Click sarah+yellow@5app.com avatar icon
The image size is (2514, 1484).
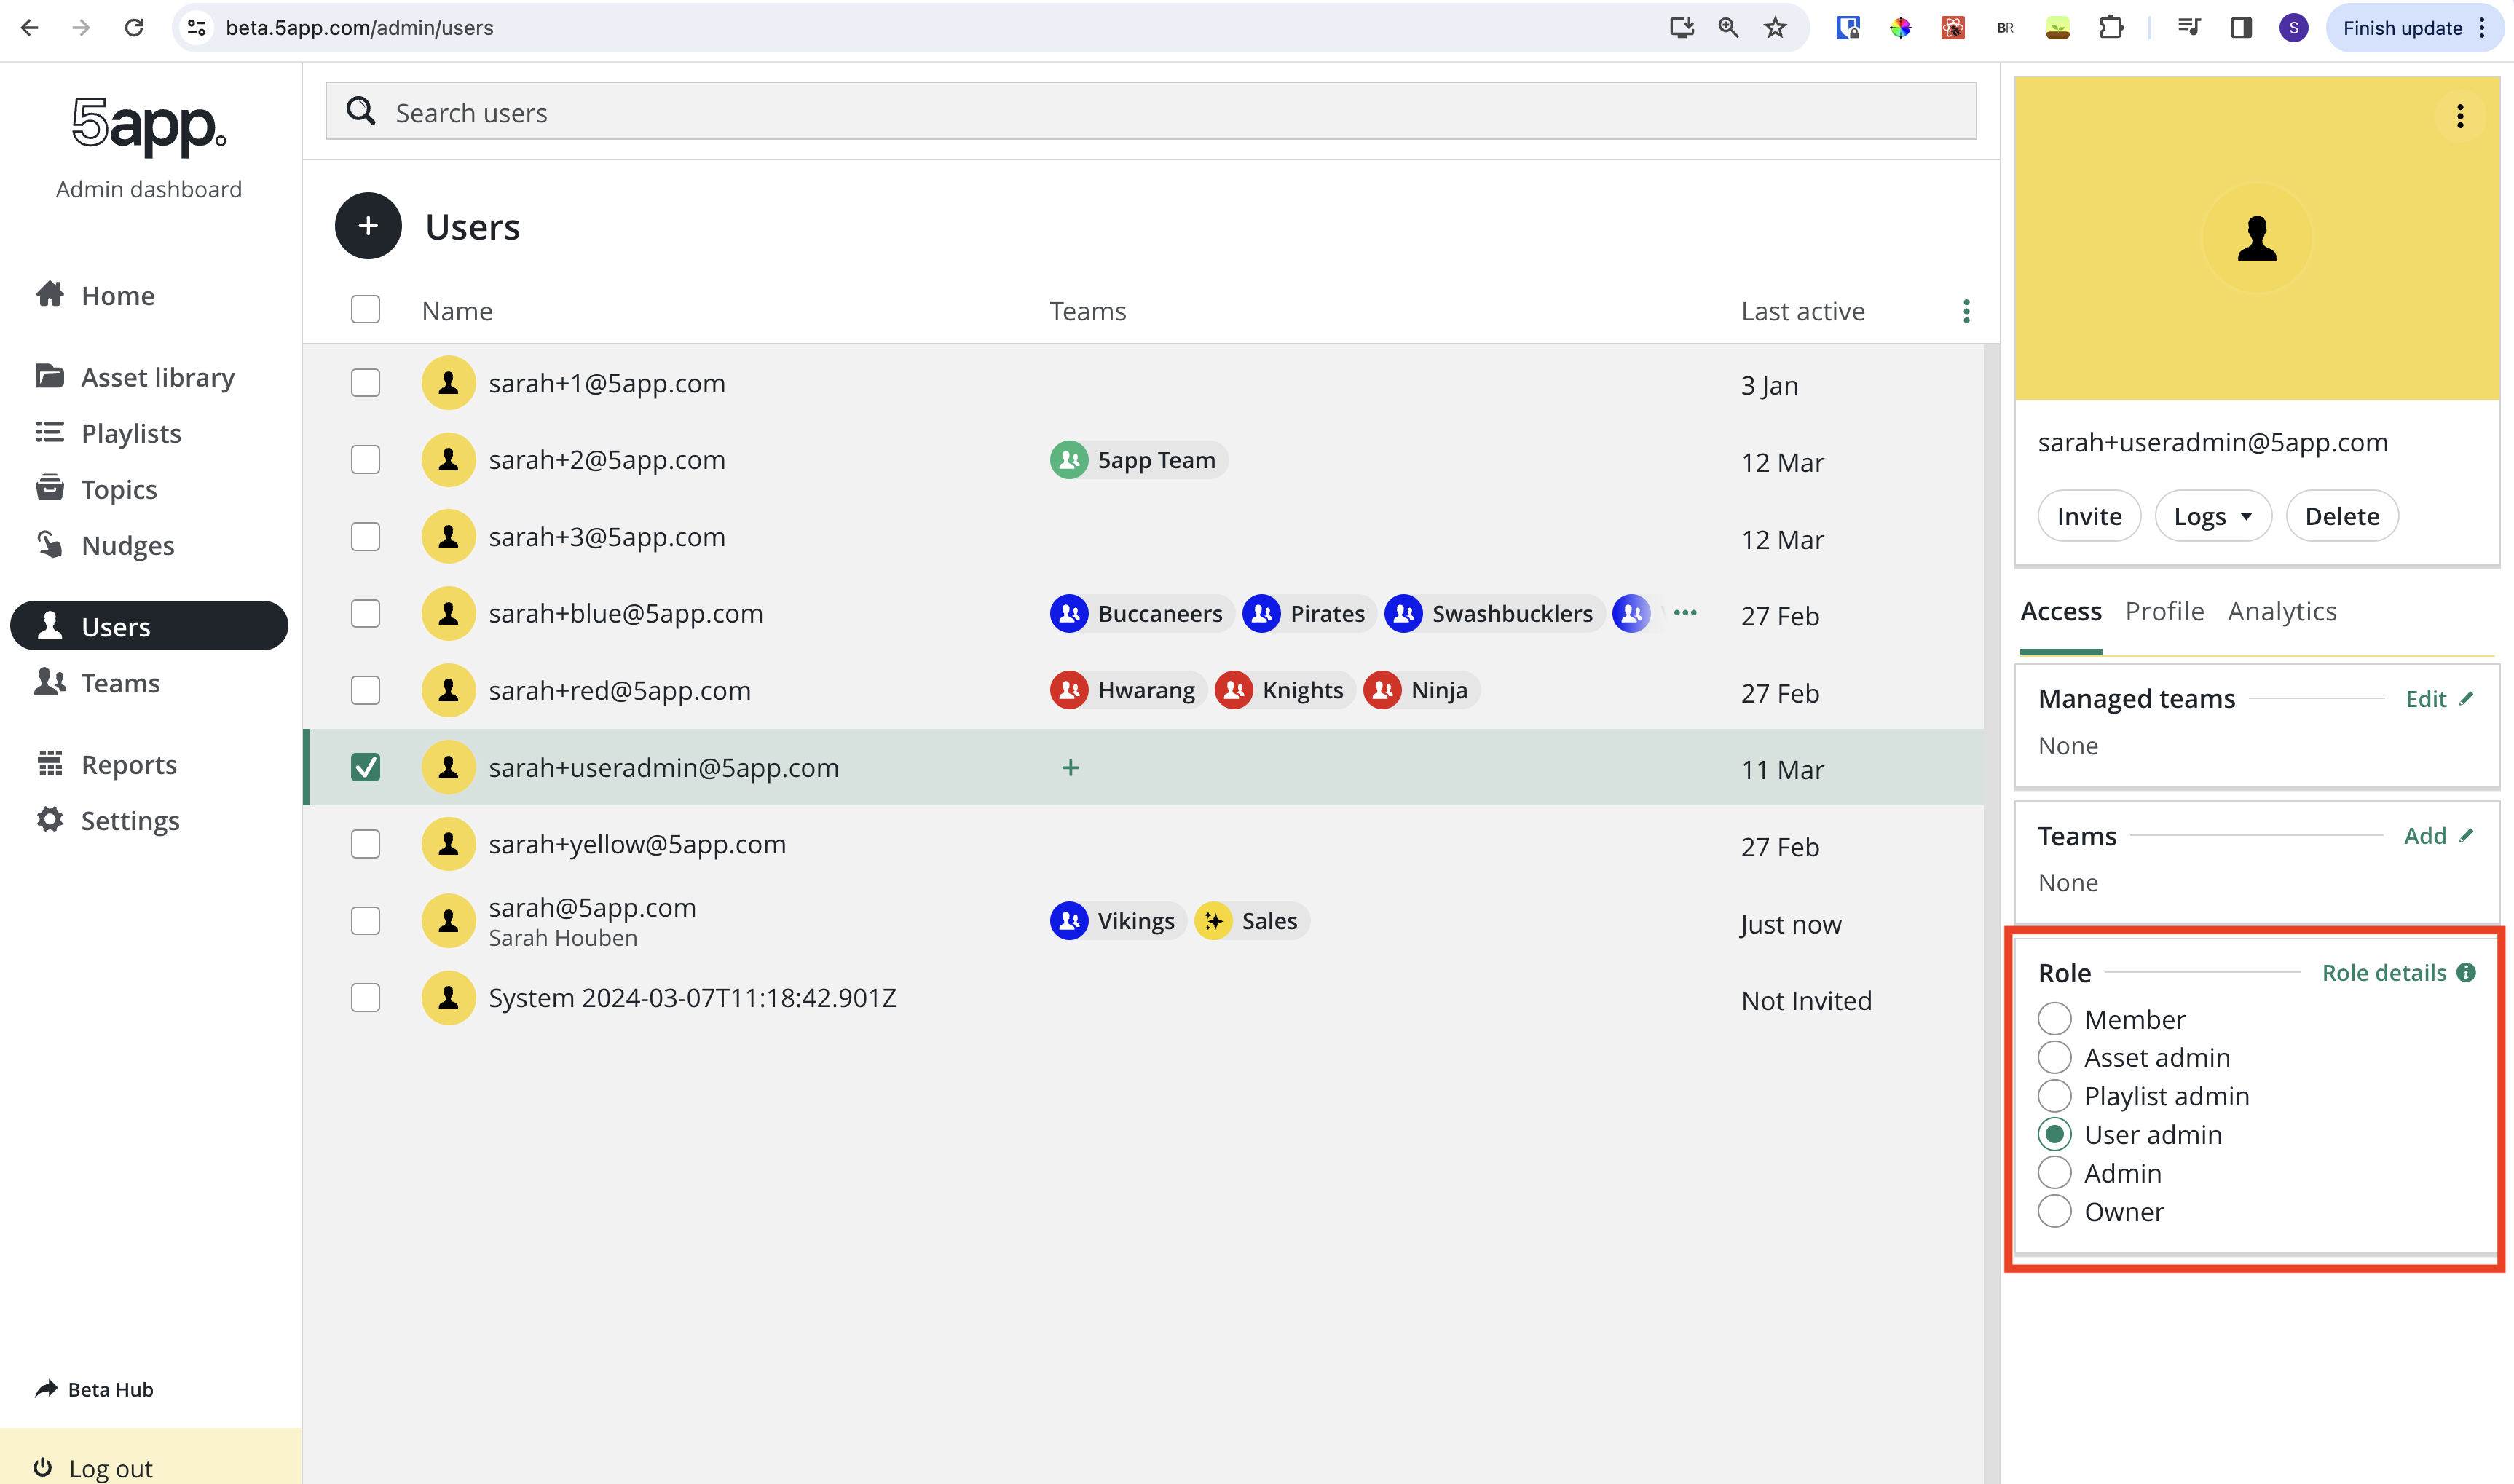448,844
